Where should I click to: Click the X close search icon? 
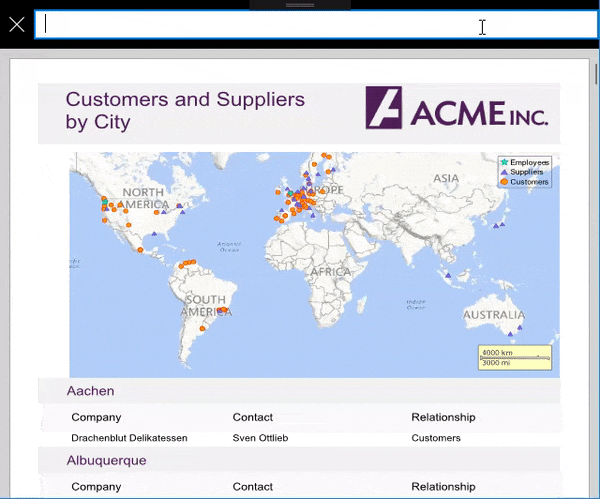(16, 24)
